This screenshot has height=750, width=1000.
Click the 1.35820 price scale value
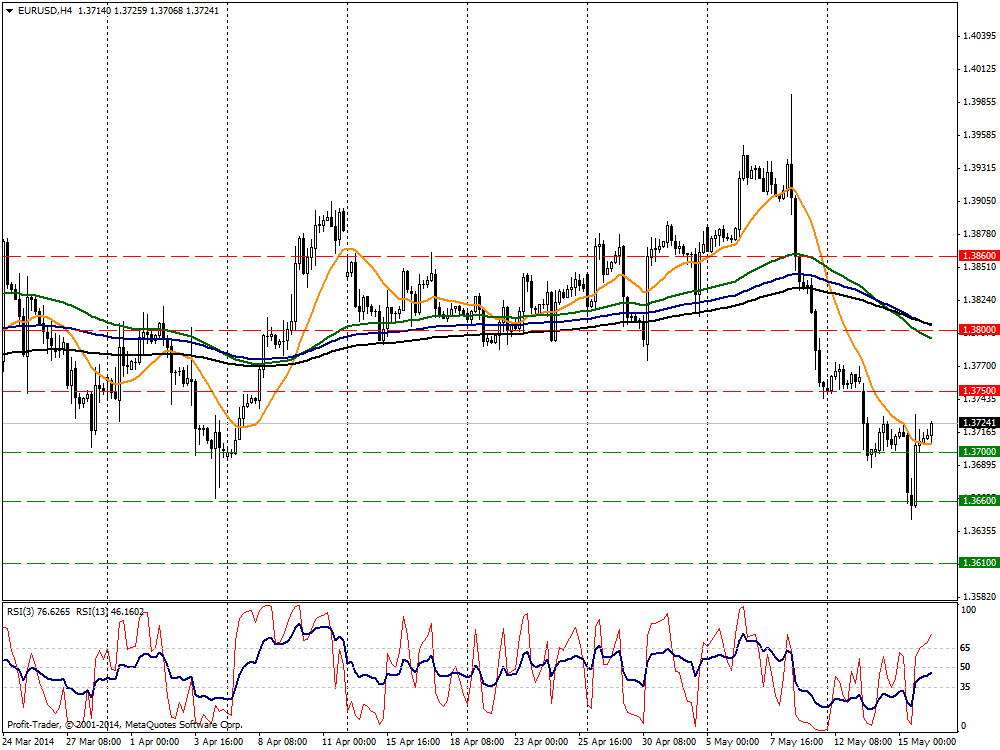[980, 597]
